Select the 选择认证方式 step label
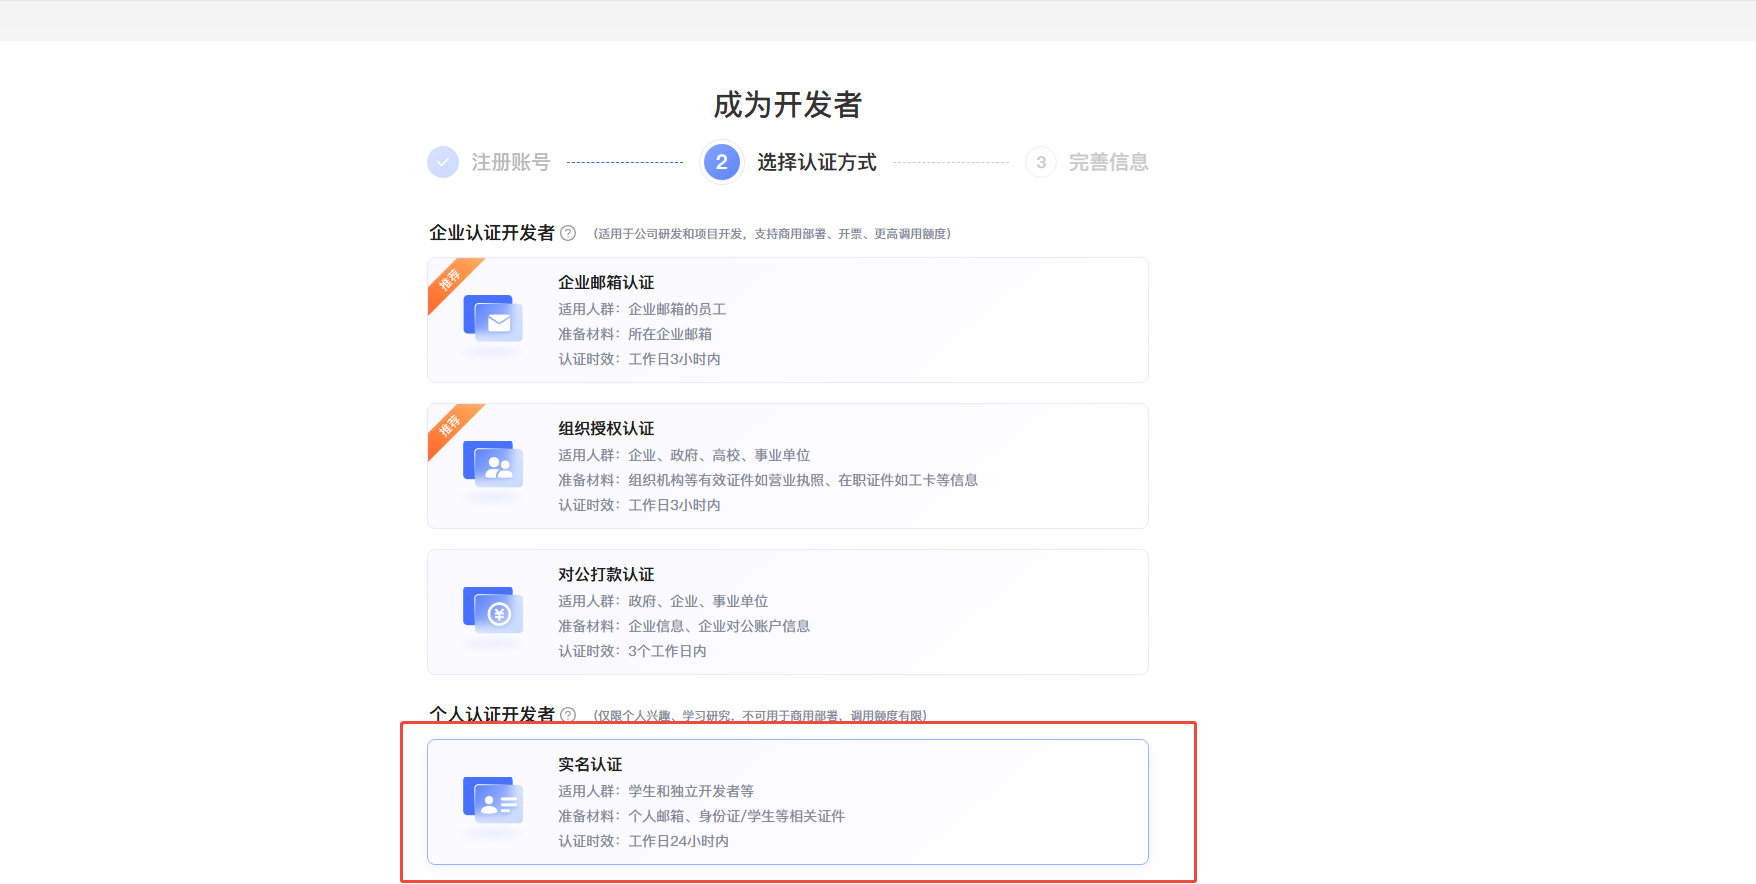This screenshot has height=884, width=1756. [816, 162]
